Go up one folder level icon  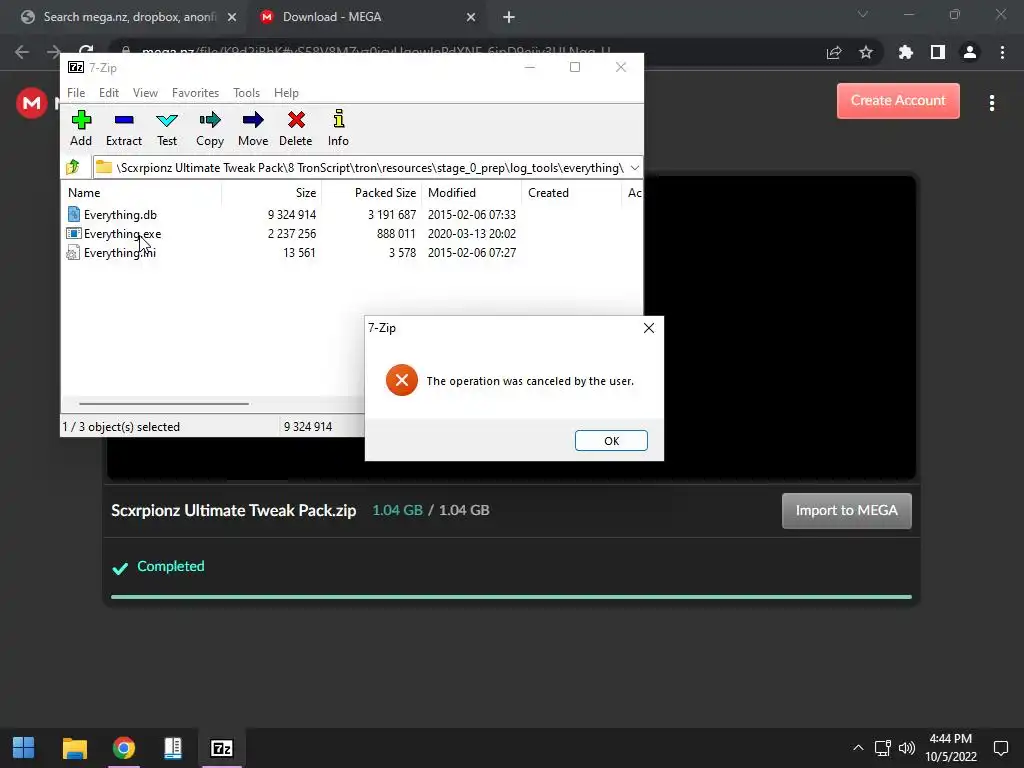[73, 167]
